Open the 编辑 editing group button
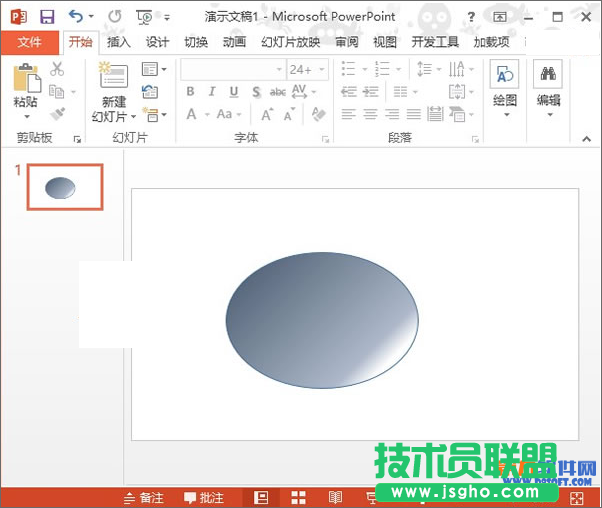 pos(548,89)
